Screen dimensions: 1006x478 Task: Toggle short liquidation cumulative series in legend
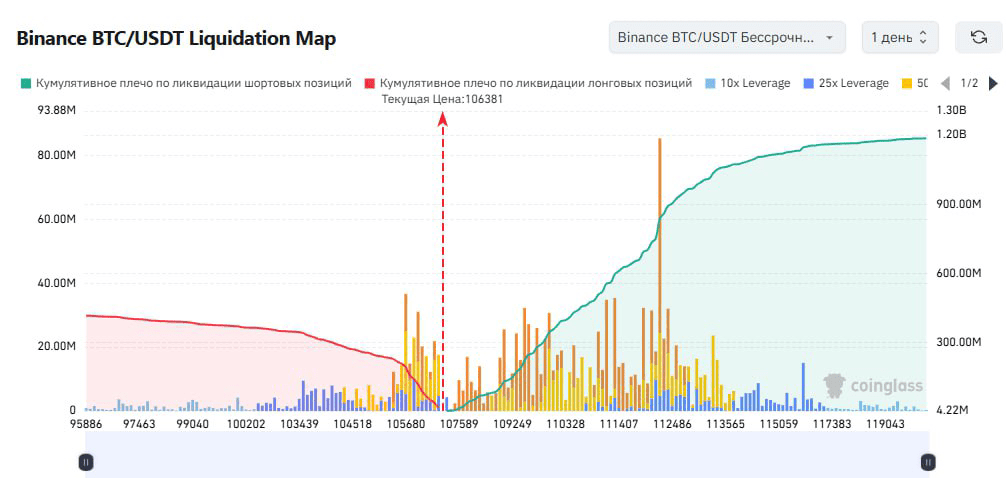187,83
